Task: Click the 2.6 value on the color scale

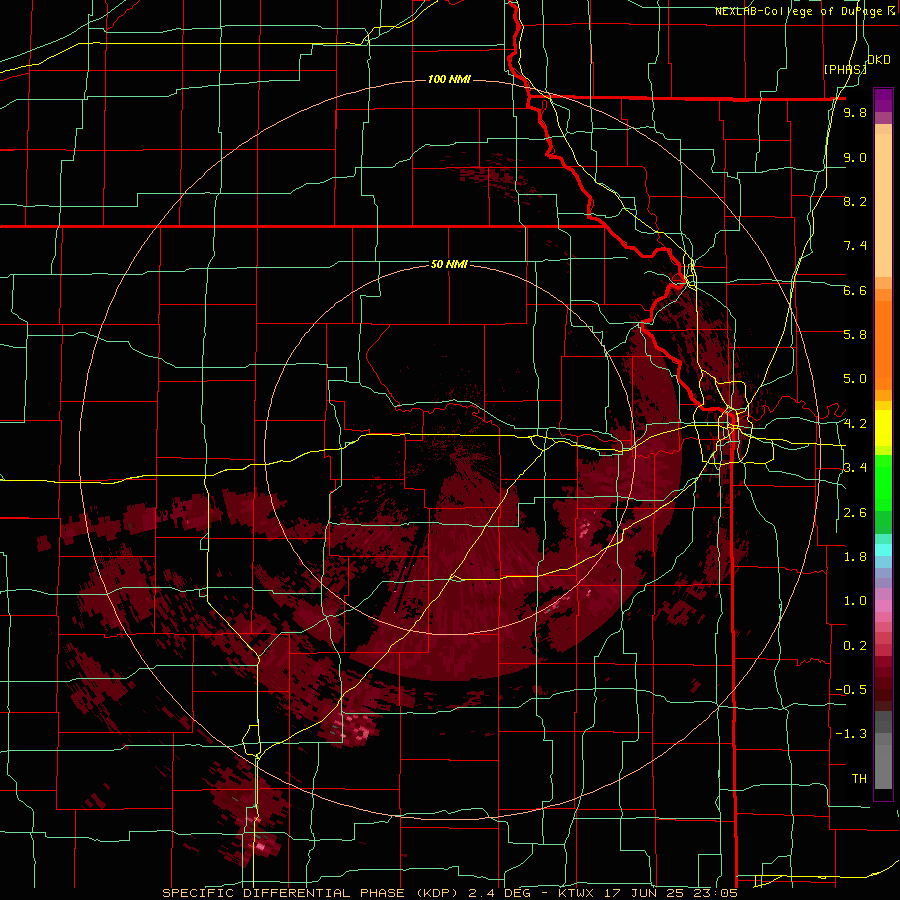Action: pos(855,513)
